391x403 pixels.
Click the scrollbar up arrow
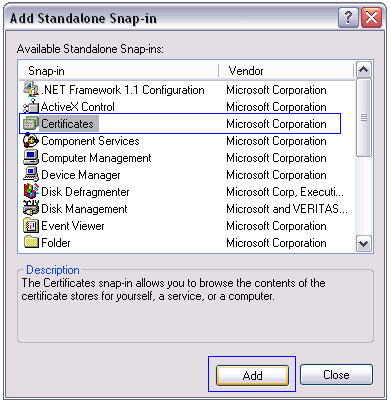[x=364, y=70]
